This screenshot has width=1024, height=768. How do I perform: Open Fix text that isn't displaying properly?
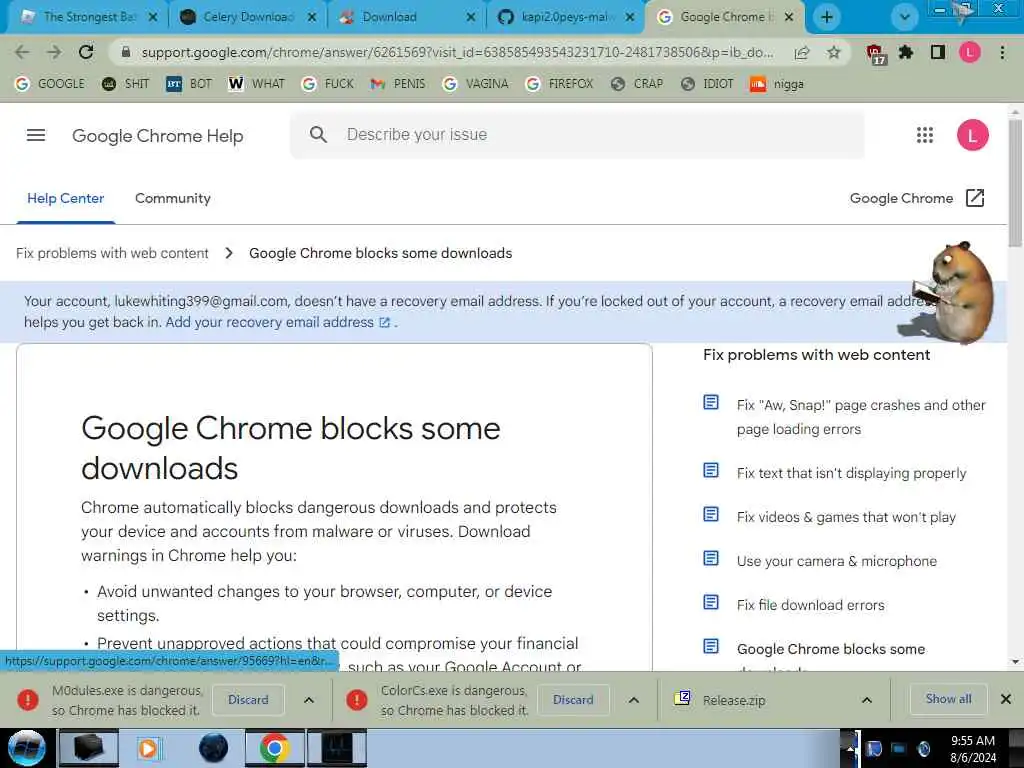852,473
